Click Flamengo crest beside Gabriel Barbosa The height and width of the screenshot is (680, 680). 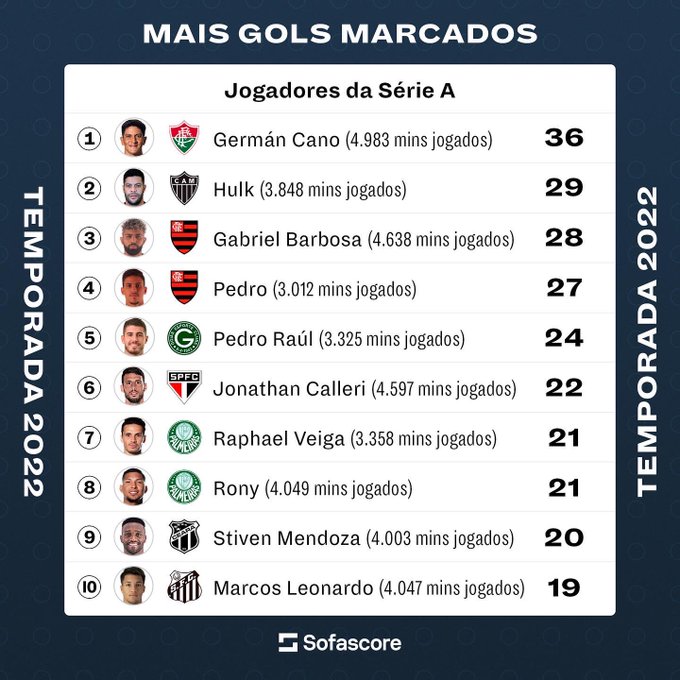coord(184,238)
